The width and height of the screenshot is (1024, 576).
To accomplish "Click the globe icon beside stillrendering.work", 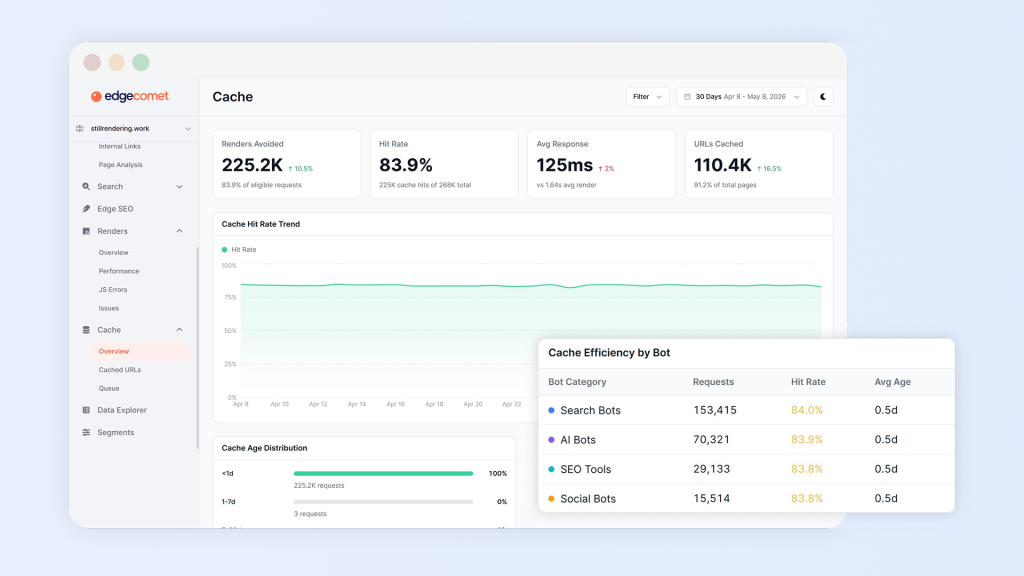I will pyautogui.click(x=80, y=129).
